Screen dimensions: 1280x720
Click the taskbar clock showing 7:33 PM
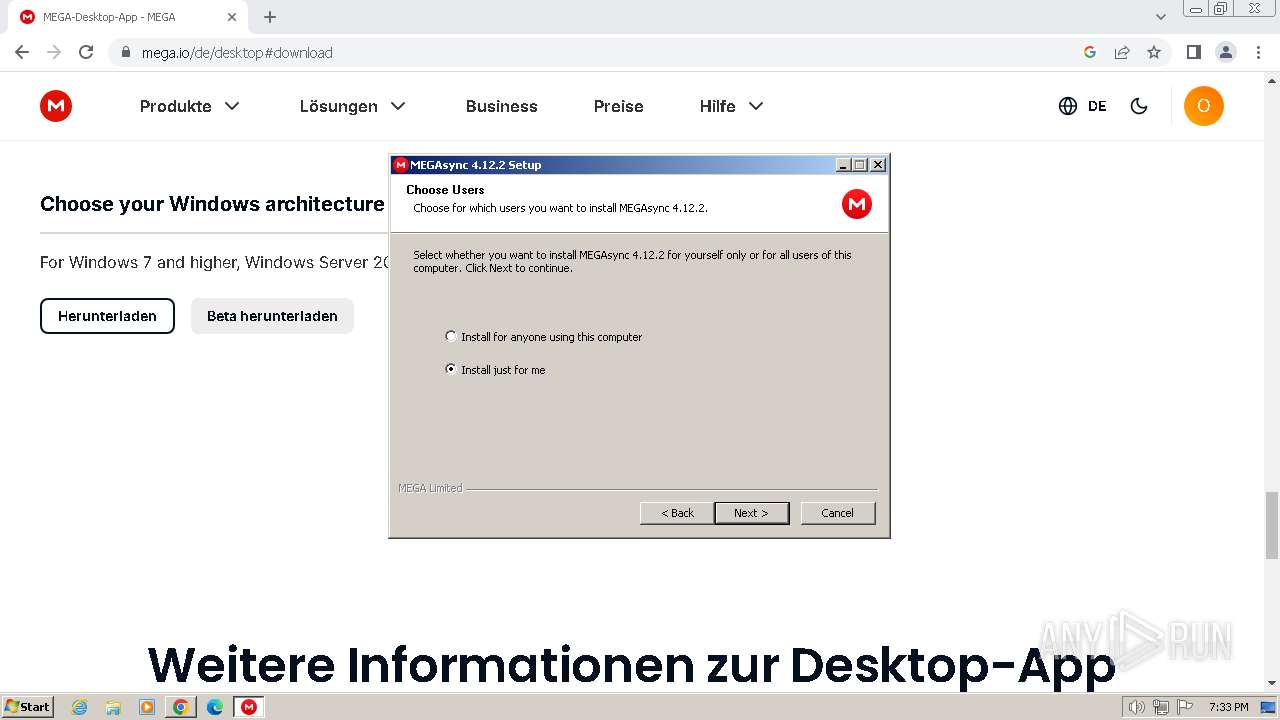tap(1228, 707)
